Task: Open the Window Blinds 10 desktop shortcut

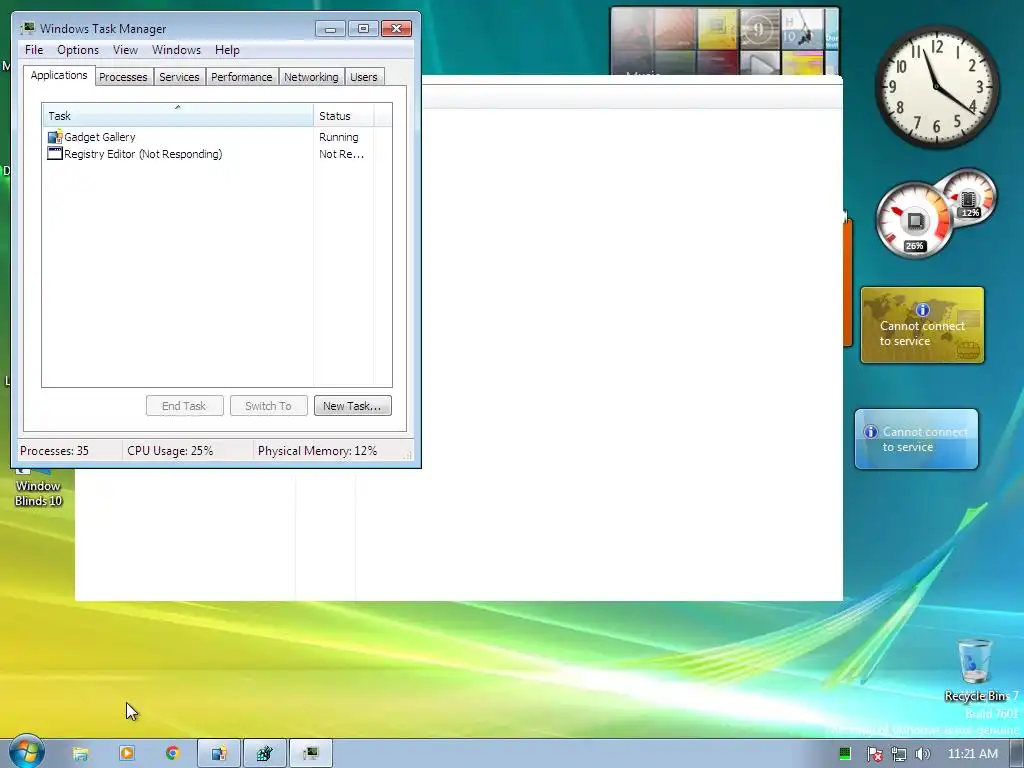Action: 38,487
